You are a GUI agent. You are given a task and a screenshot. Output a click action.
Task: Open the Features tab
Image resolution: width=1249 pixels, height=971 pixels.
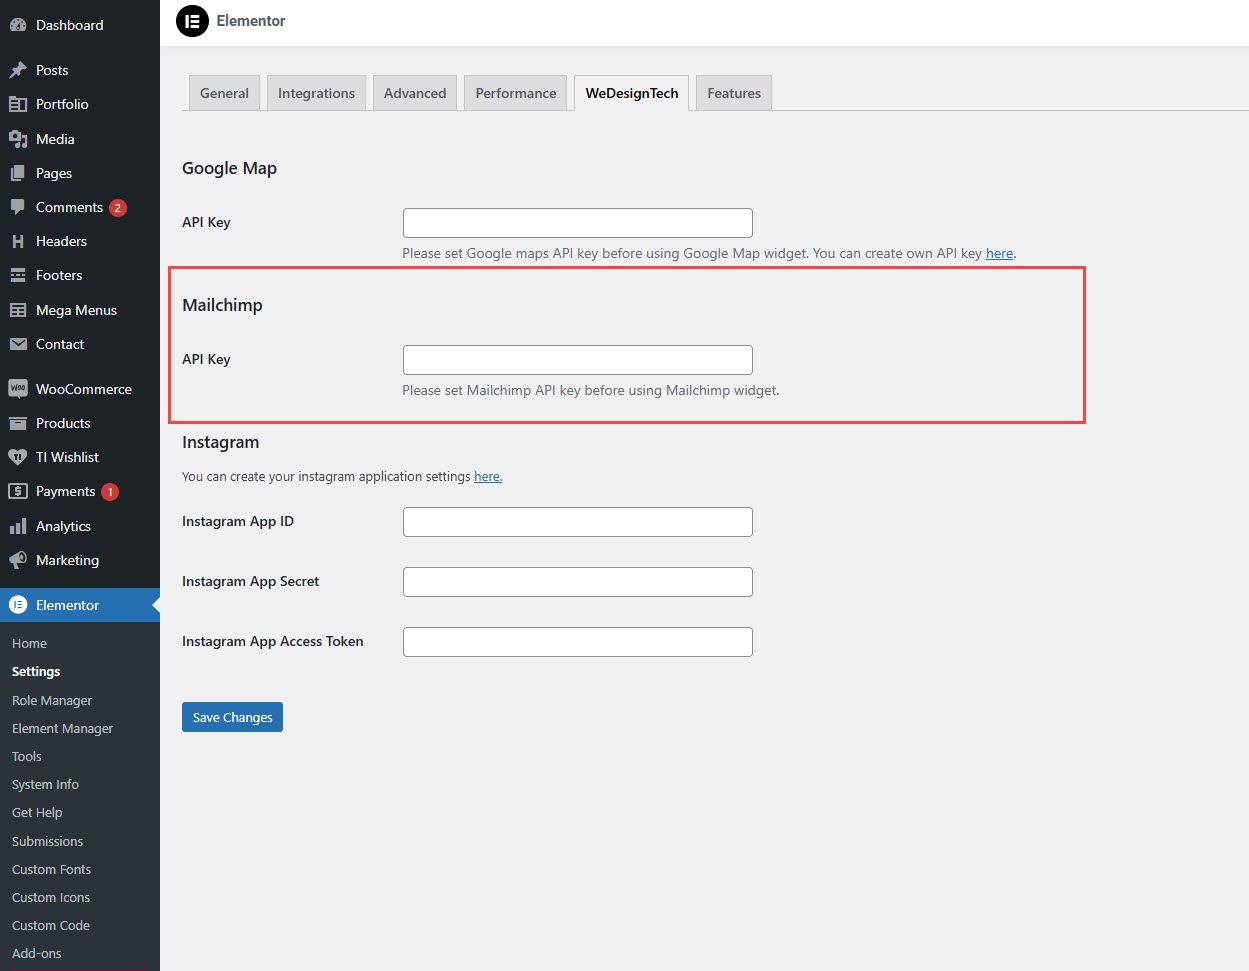click(x=734, y=93)
